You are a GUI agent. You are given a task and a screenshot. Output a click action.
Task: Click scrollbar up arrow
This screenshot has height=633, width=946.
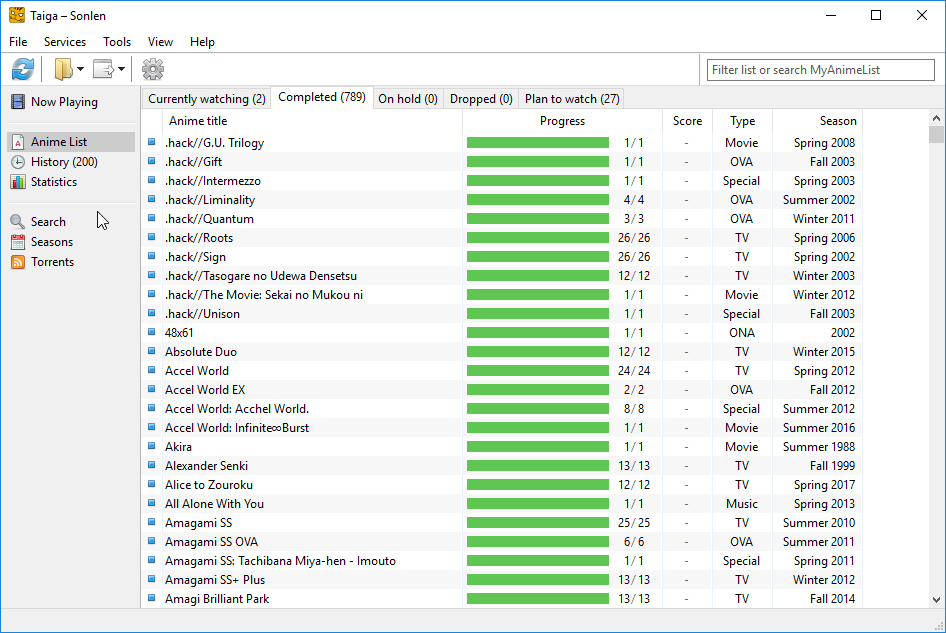[936, 118]
